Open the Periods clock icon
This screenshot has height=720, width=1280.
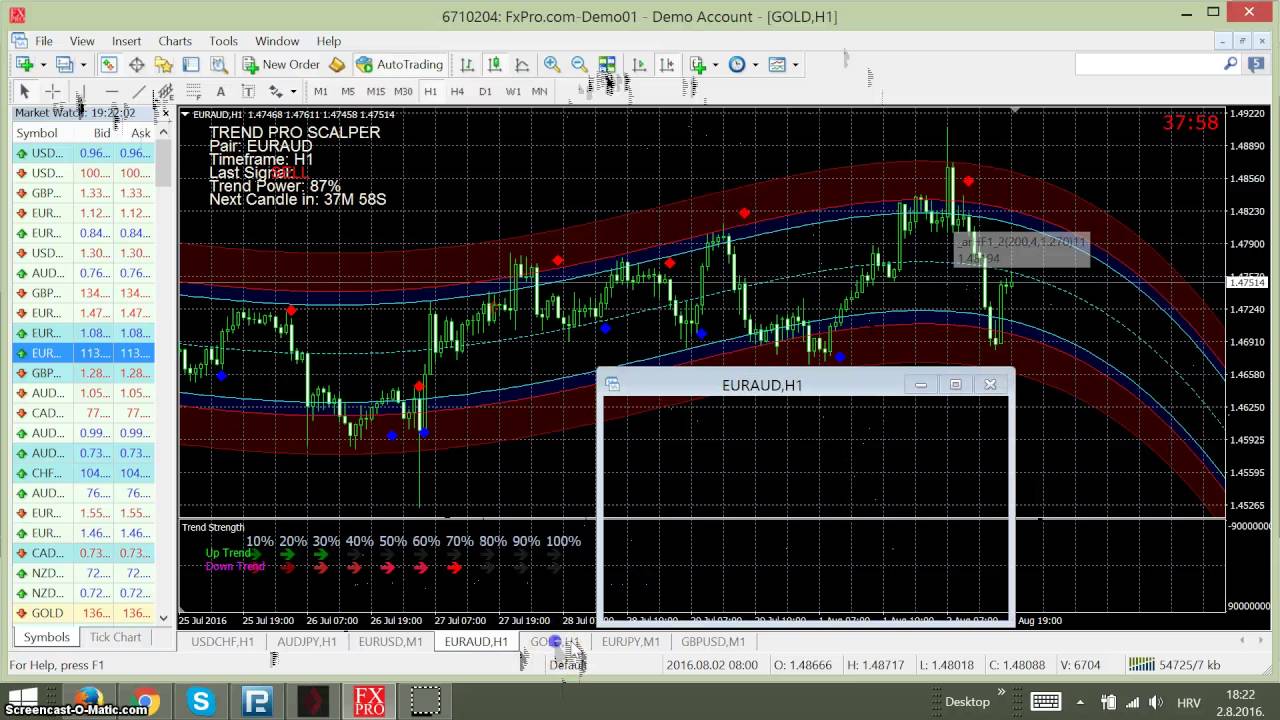[737, 64]
